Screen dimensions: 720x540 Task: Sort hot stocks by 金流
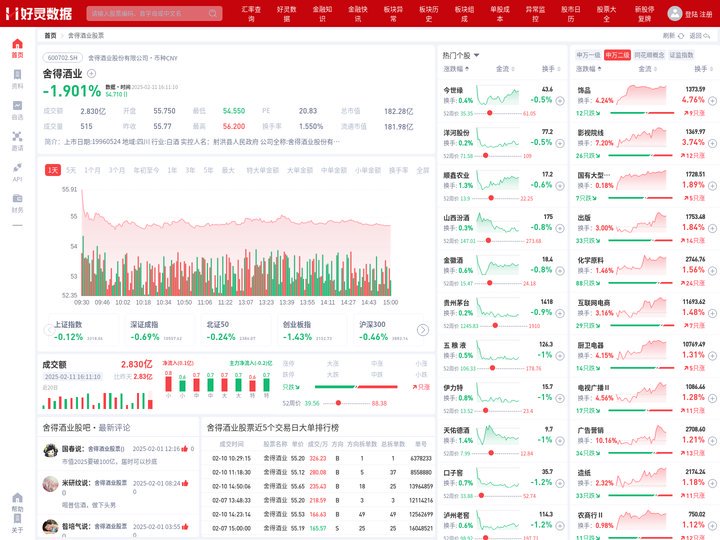tap(505, 69)
